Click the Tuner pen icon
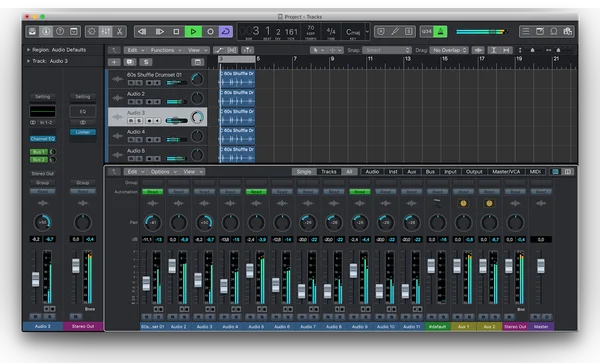Screen dimensions: 600x363 click(395, 31)
